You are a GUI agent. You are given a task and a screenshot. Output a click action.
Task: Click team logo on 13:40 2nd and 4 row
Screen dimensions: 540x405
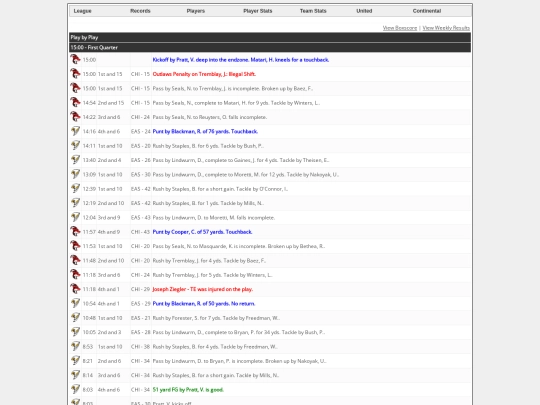click(75, 160)
